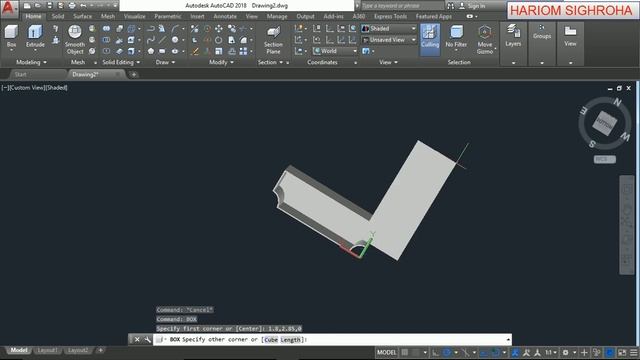Click the Smooth Object mesh tool
This screenshot has height=360, width=640.
click(75, 39)
